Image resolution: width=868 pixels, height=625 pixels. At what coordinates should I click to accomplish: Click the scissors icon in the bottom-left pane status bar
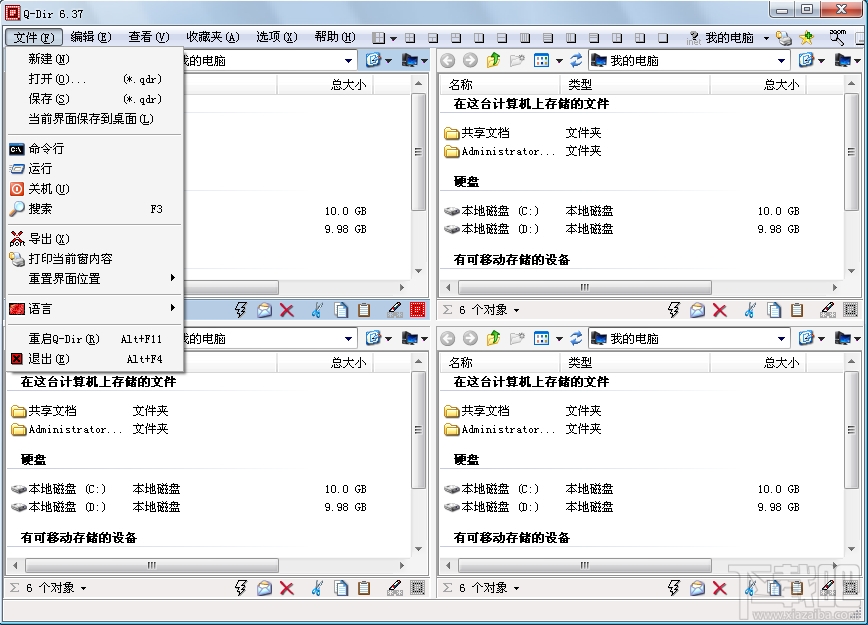(317, 588)
